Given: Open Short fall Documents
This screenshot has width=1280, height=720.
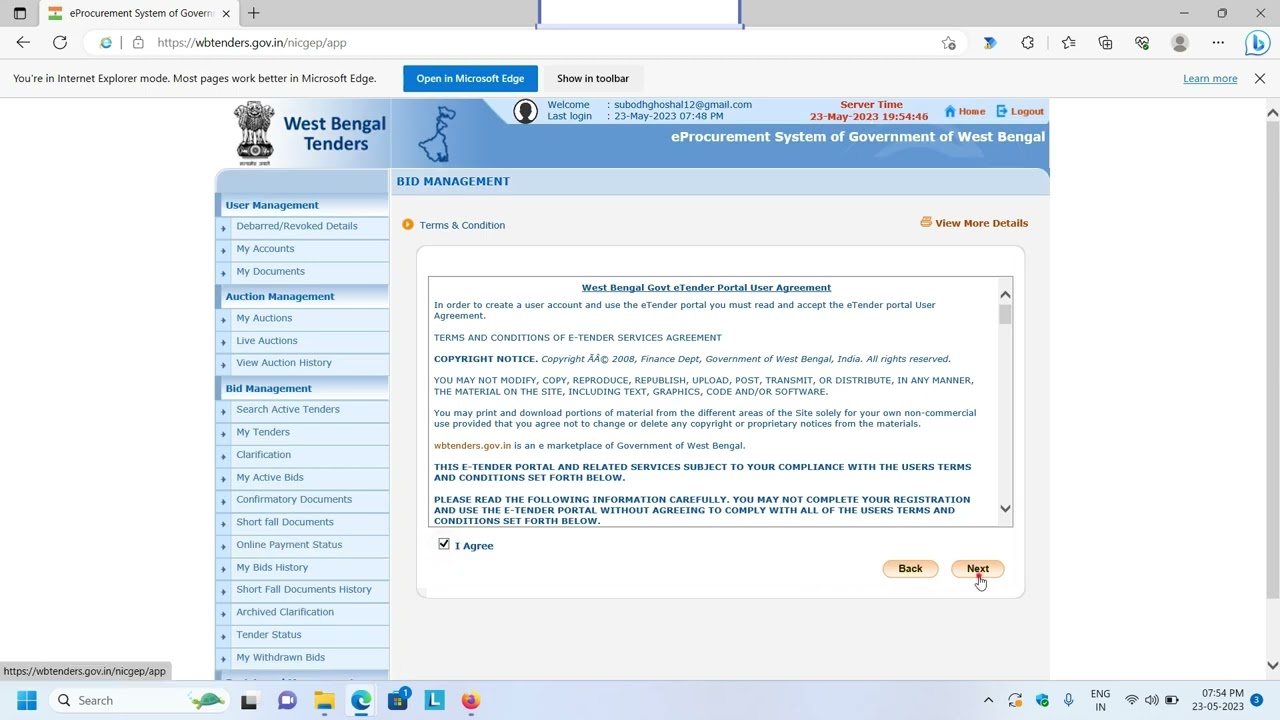Looking at the screenshot, I should click(x=285, y=522).
